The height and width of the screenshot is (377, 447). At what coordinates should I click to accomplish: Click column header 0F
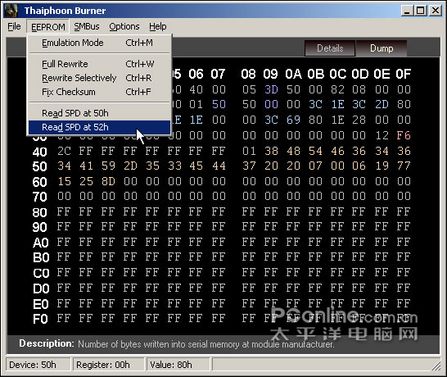pyautogui.click(x=403, y=74)
